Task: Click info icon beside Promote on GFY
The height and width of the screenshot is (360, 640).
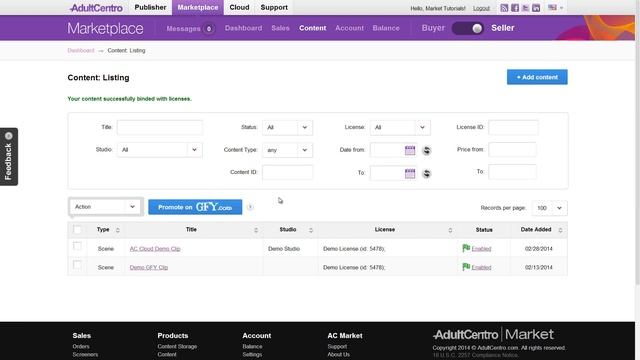Action: pos(250,207)
